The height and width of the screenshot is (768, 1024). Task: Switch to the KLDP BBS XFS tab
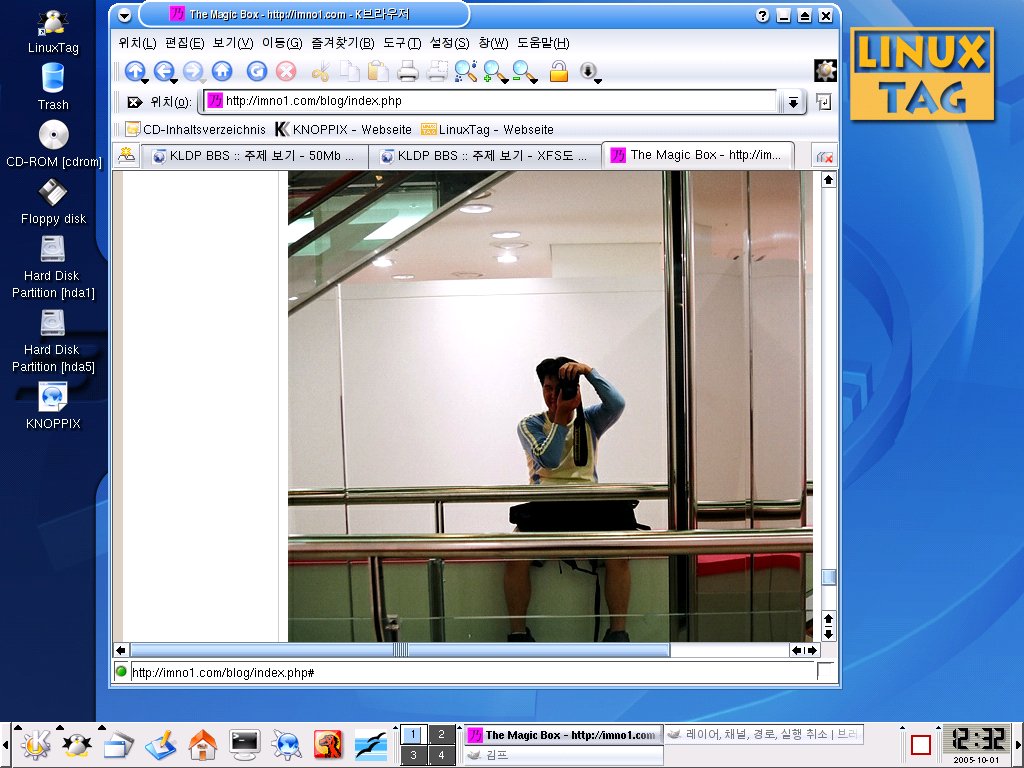click(x=485, y=156)
